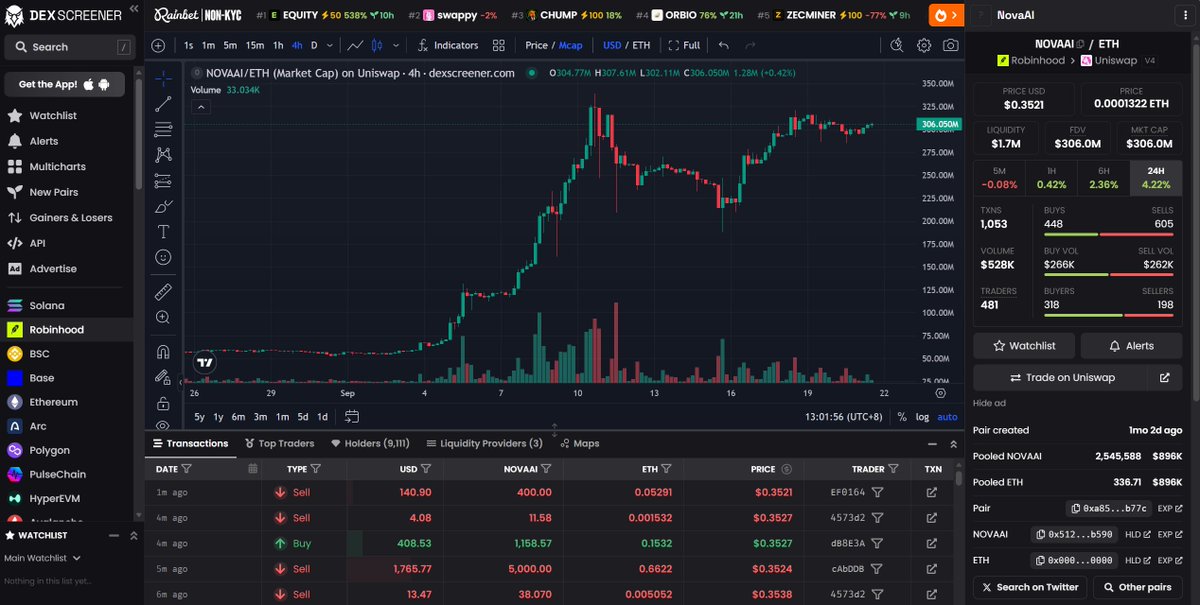The width and height of the screenshot is (1200, 605).
Task: Open the emoji icons tool
Action: (x=163, y=257)
